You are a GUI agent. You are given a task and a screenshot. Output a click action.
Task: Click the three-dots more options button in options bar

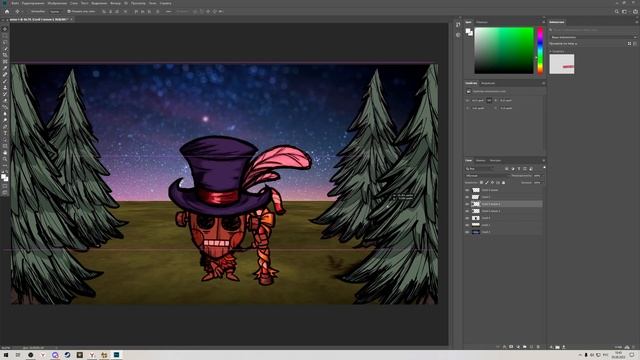[x=169, y=11]
